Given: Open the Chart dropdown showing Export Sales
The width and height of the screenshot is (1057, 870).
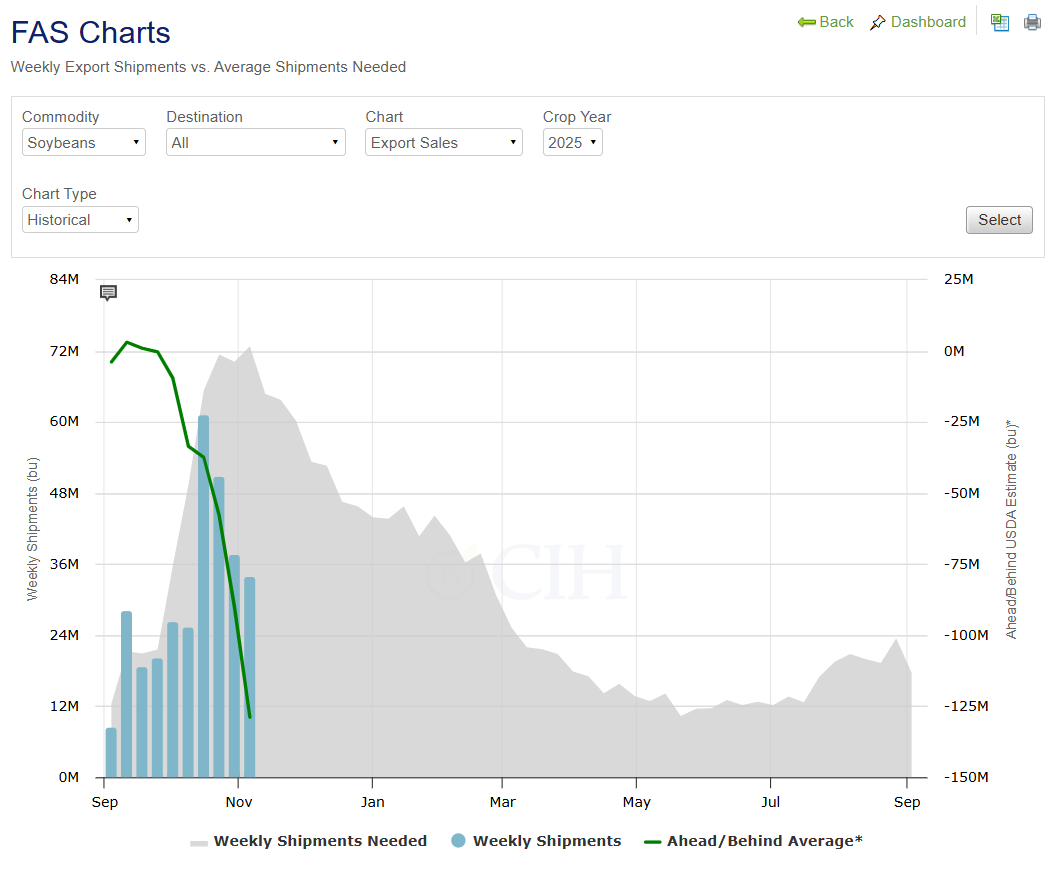Looking at the screenshot, I should tap(444, 143).
